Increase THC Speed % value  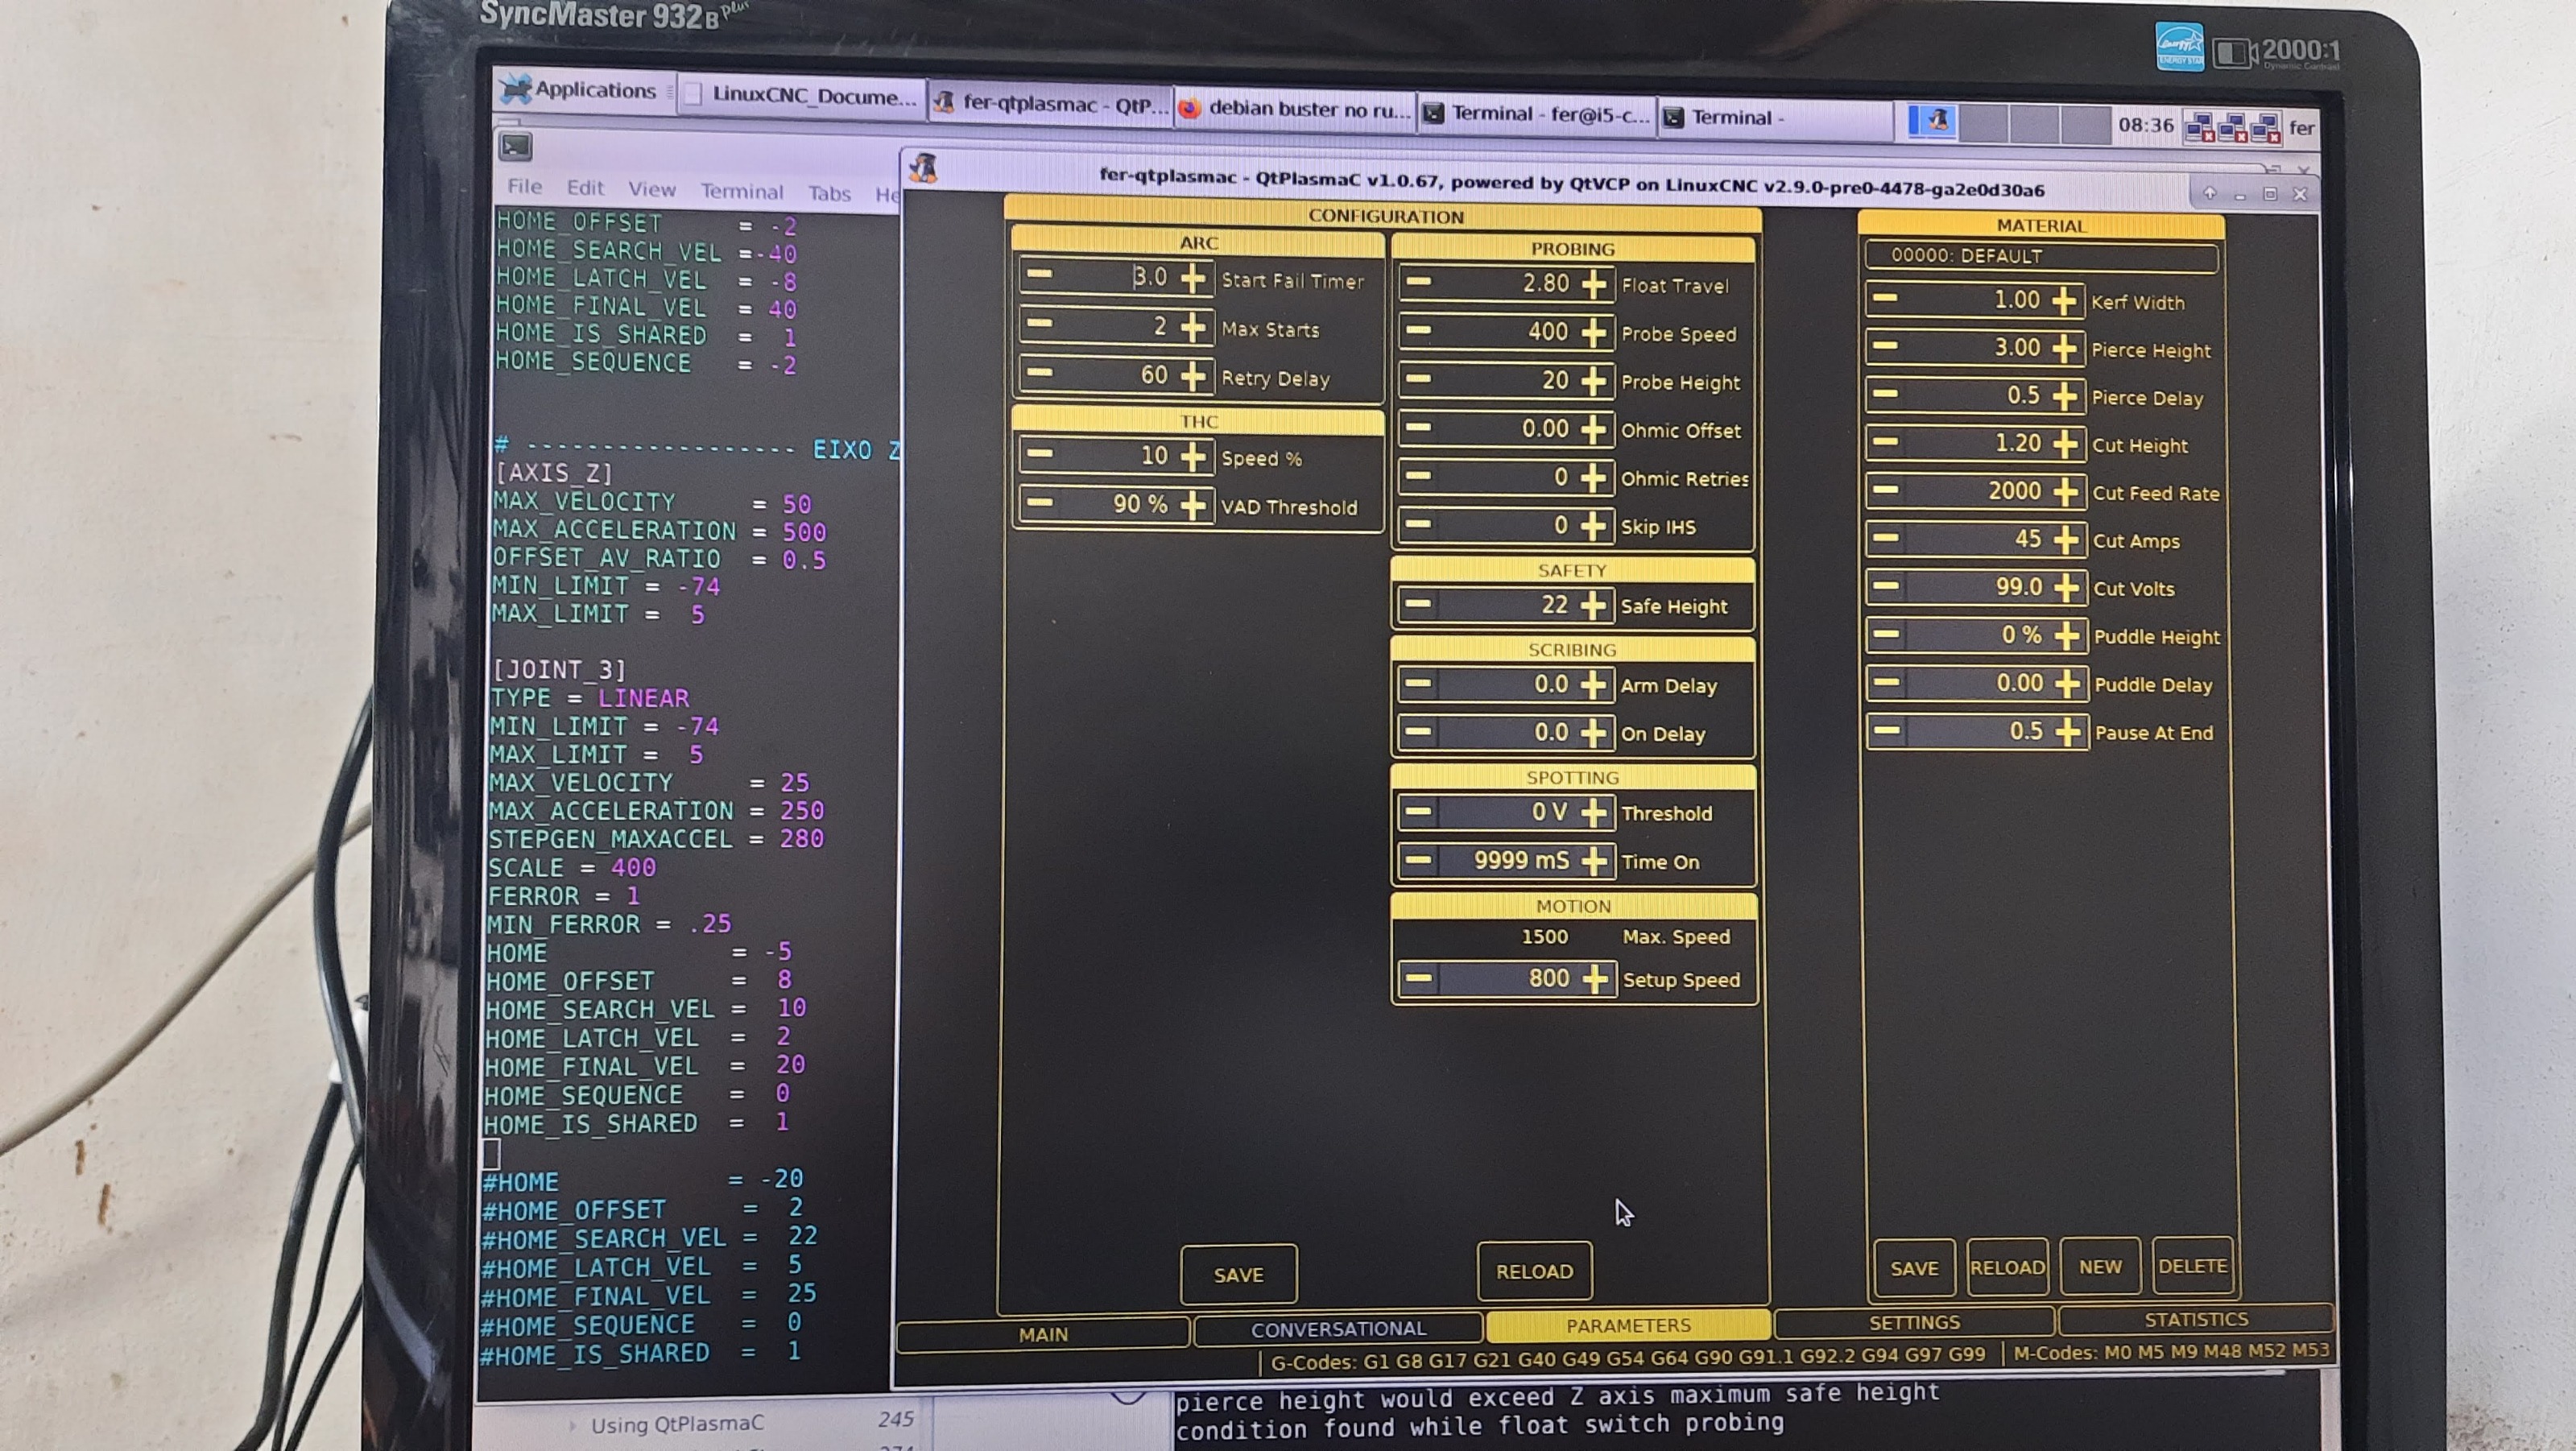[x=1192, y=456]
